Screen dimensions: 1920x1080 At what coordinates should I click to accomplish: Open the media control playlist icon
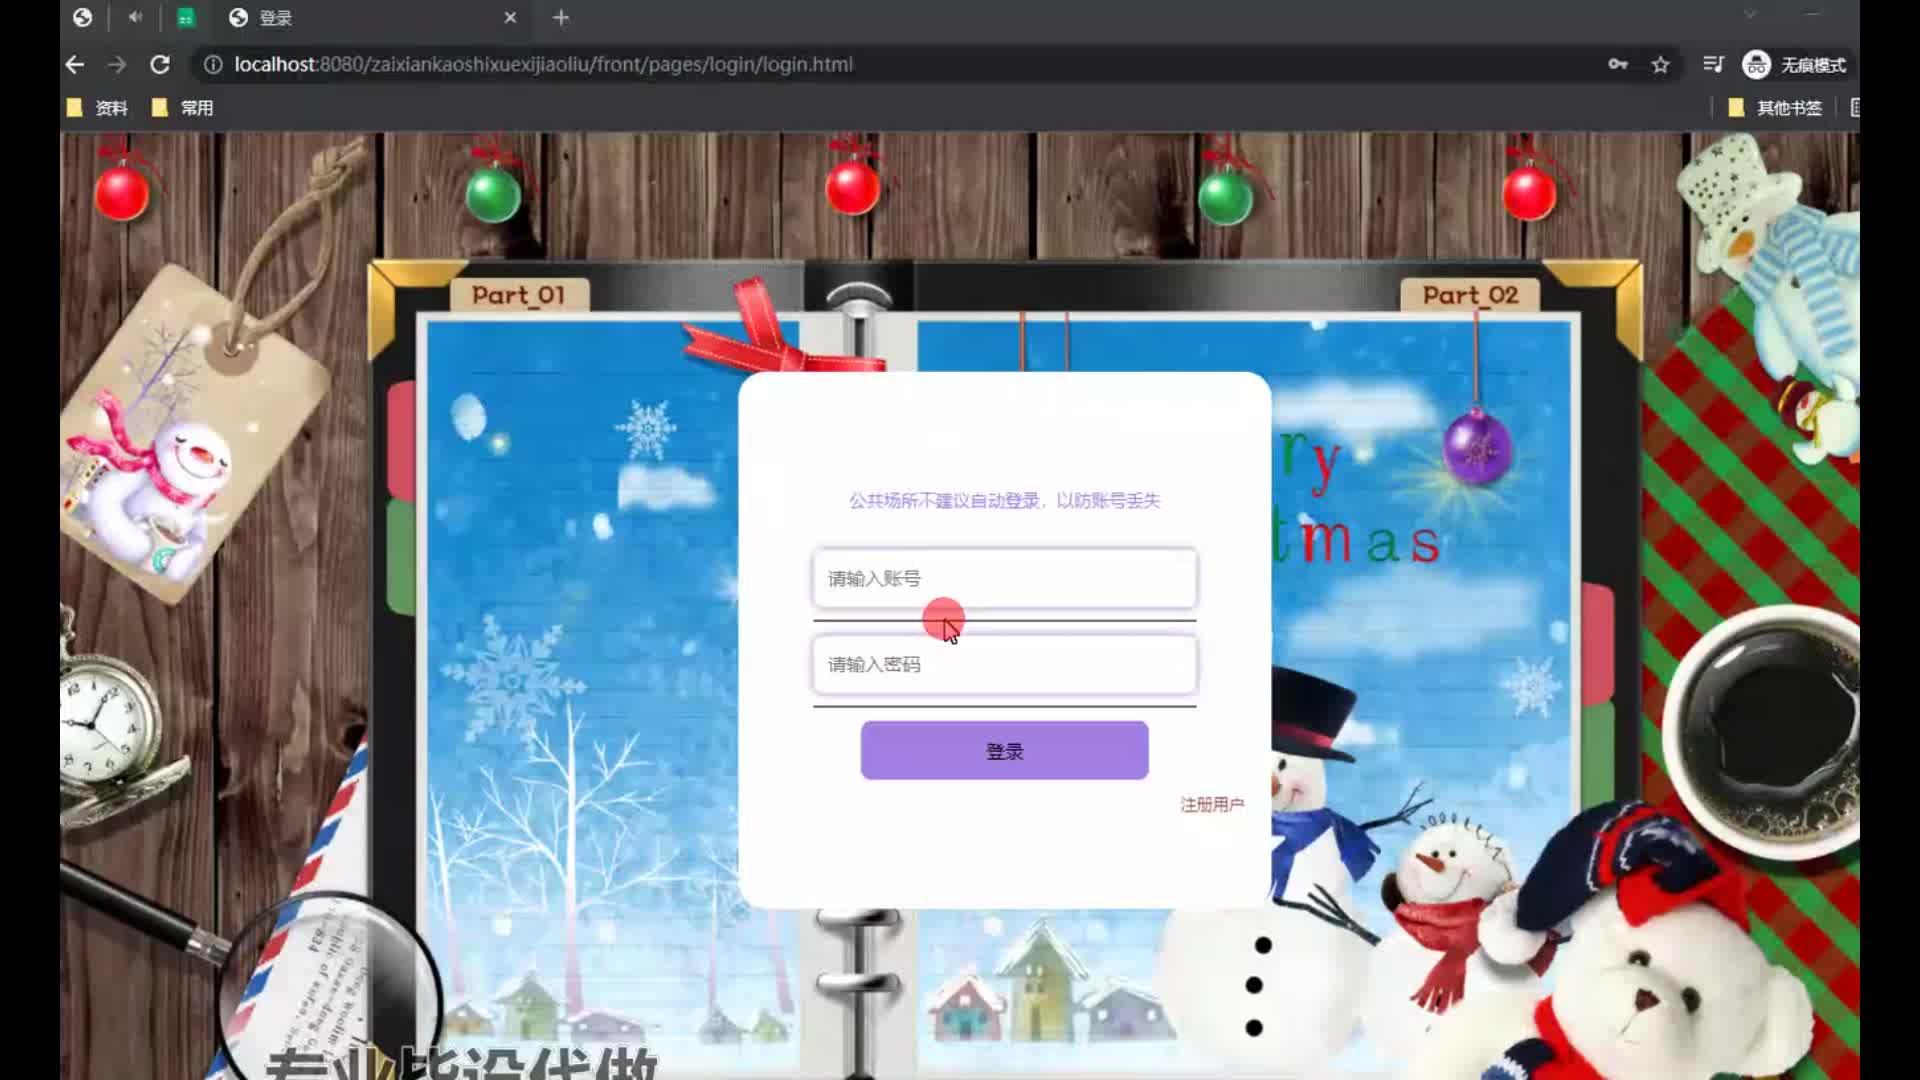click(1713, 65)
